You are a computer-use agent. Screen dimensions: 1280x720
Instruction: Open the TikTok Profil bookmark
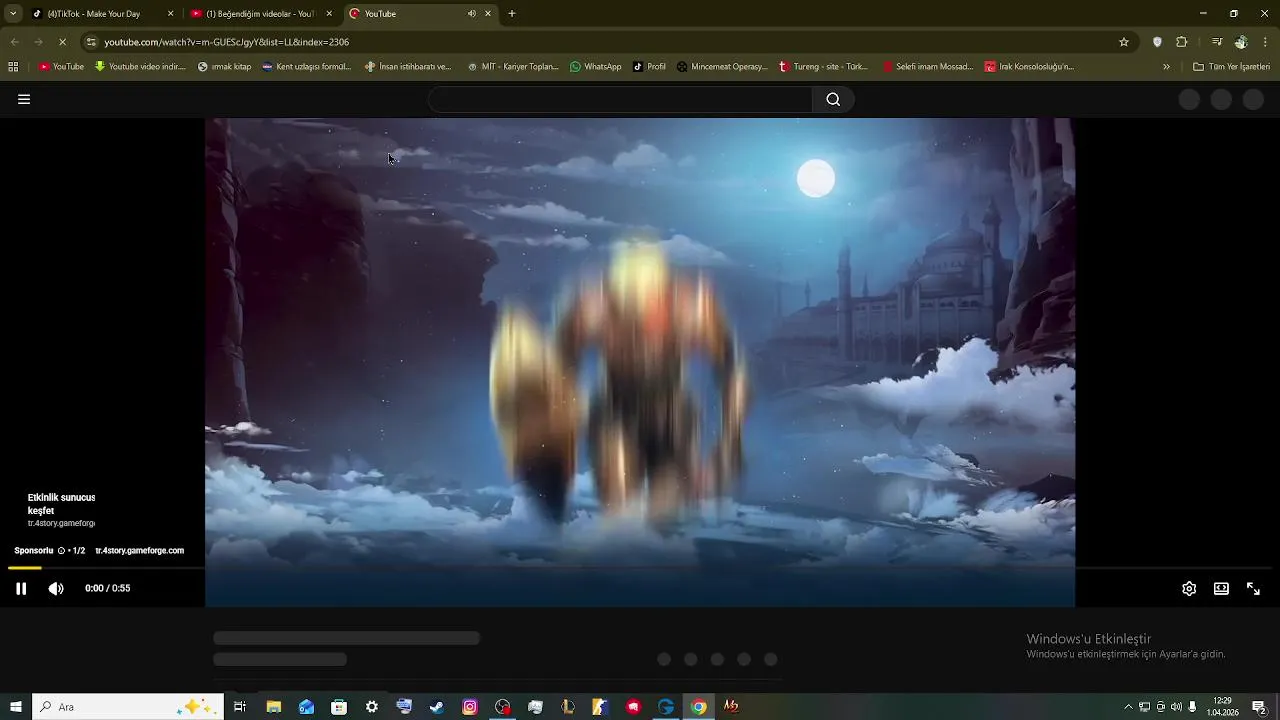[649, 67]
